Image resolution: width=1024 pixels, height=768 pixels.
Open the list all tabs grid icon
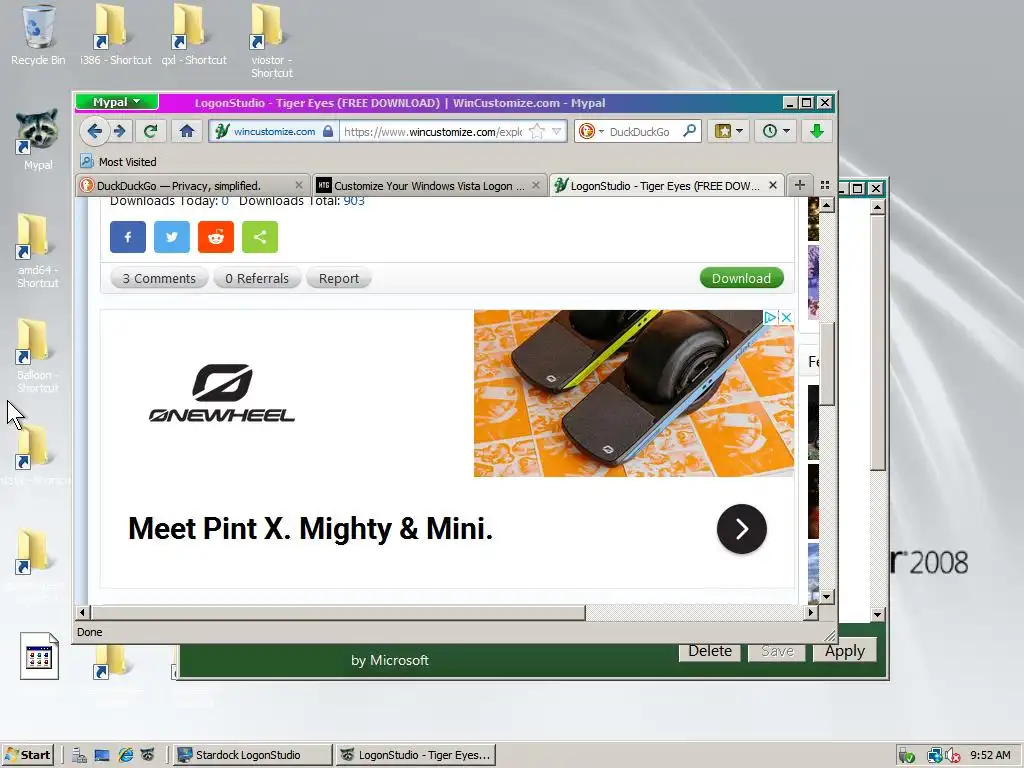point(825,185)
